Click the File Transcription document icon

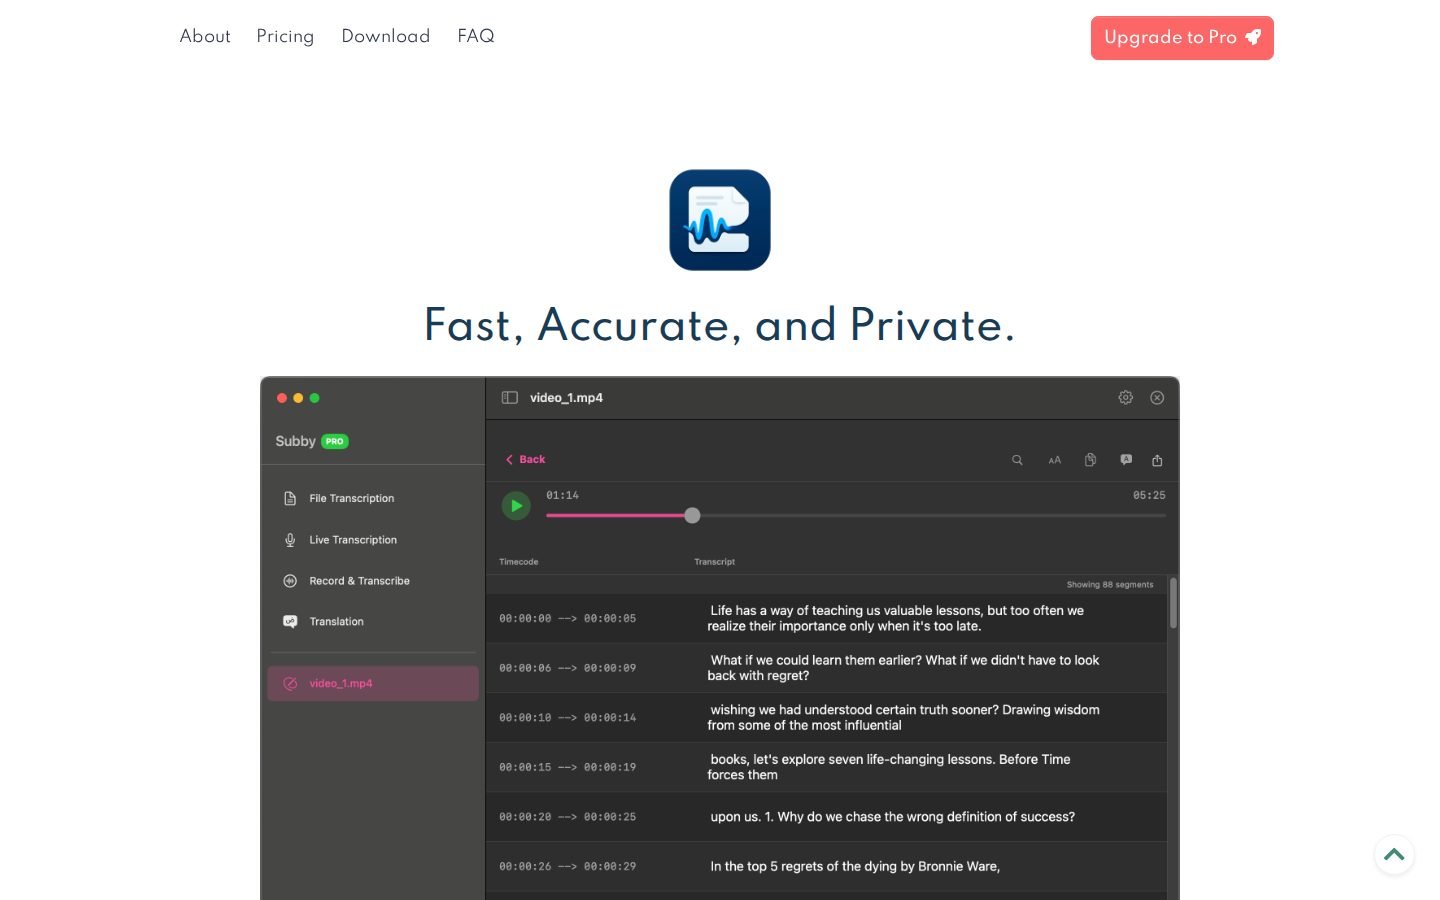tap(290, 498)
